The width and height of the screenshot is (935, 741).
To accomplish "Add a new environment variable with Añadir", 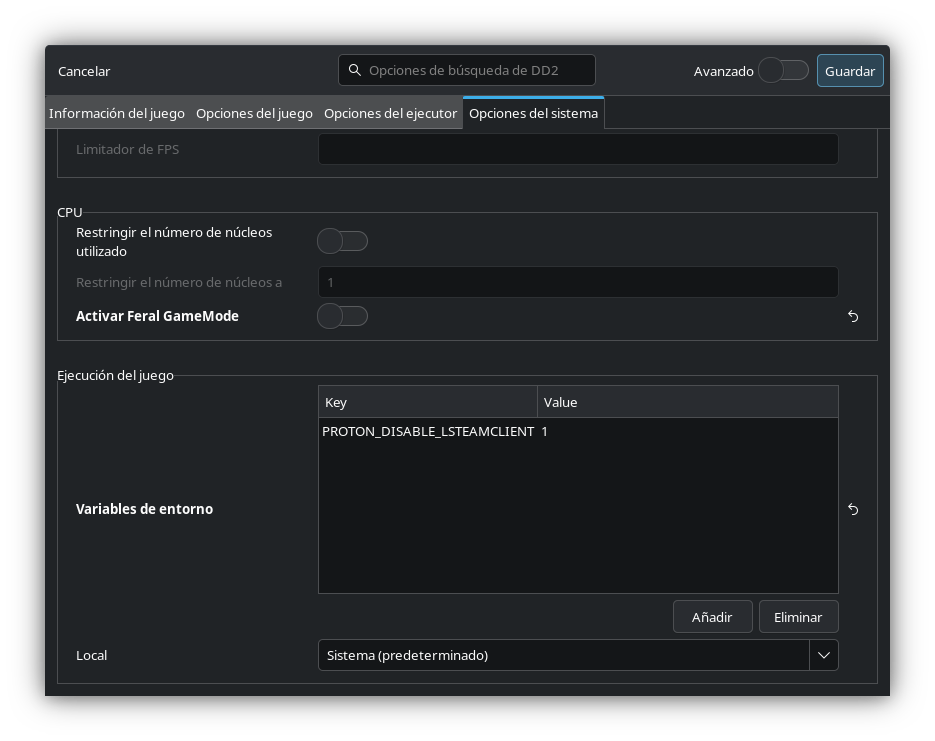I will pos(712,617).
